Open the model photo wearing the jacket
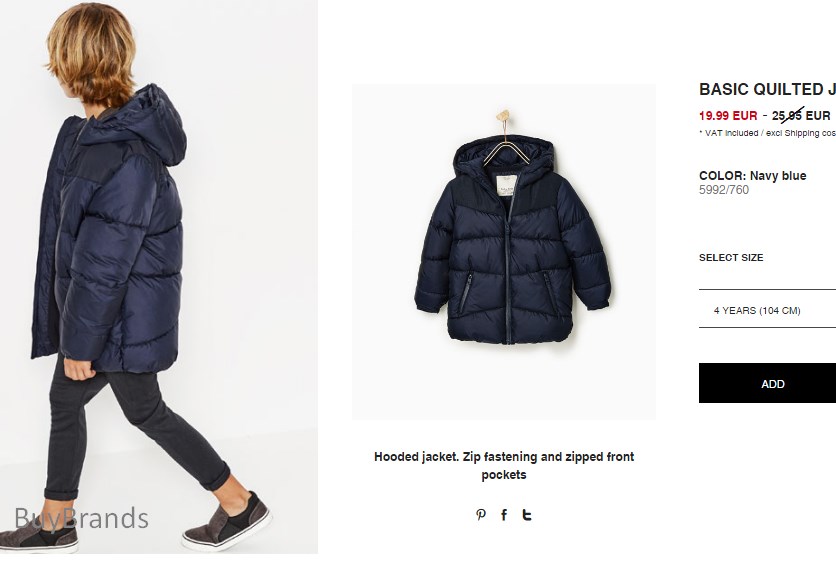 tap(159, 277)
